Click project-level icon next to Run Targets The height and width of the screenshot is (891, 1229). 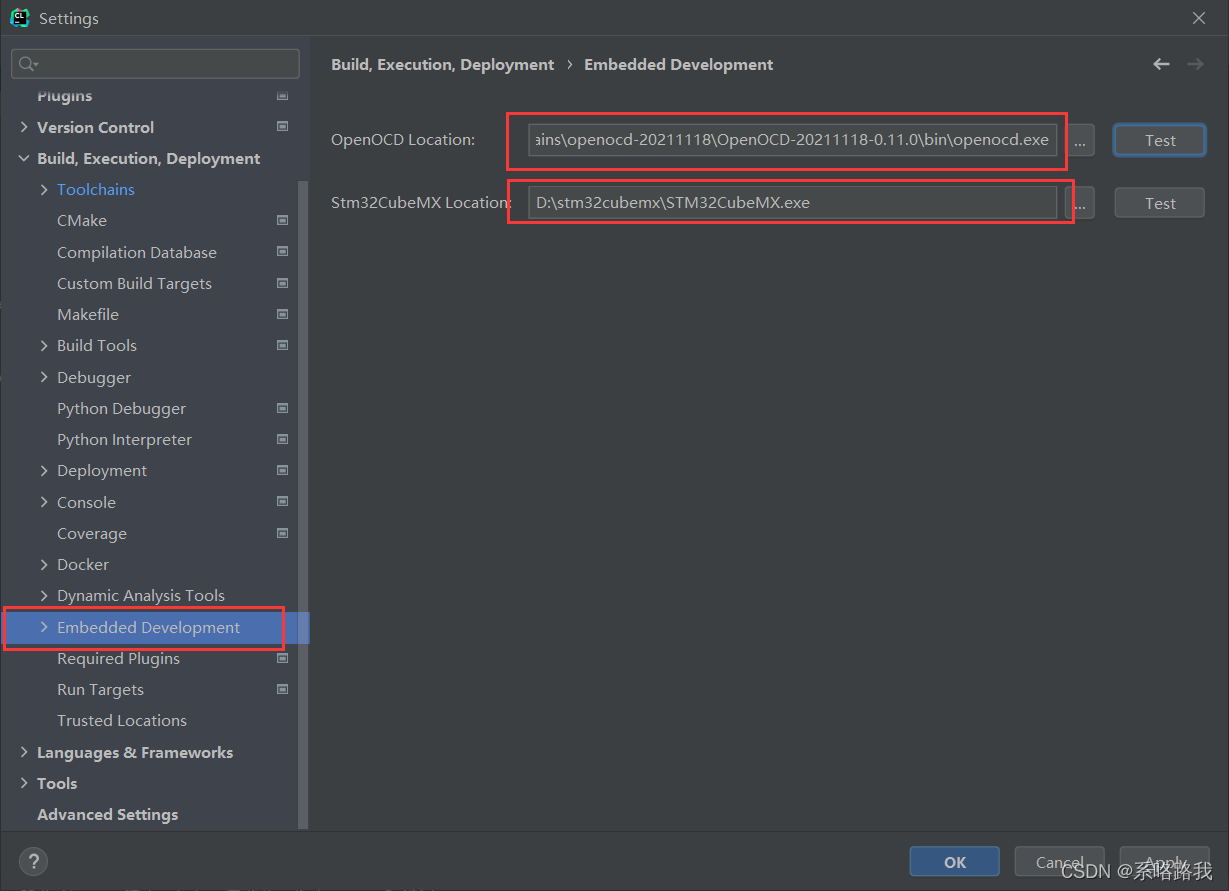pyautogui.click(x=282, y=689)
